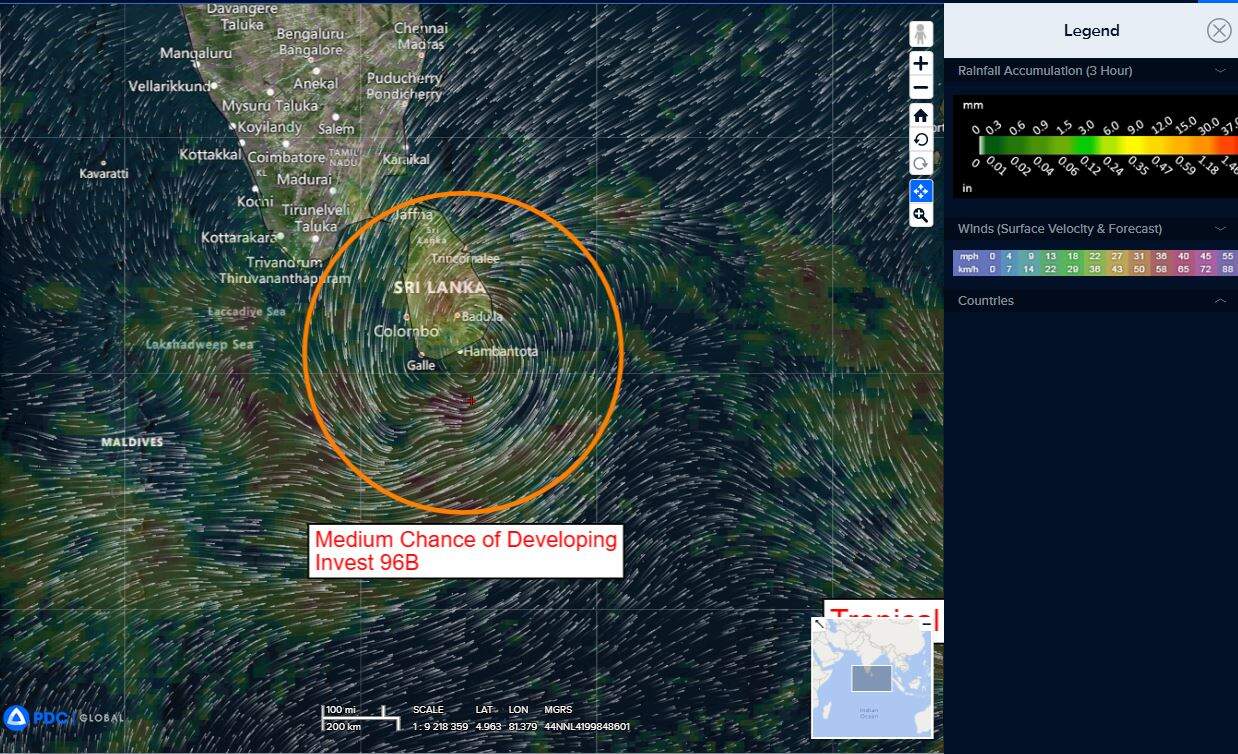Click the red storm center marker
Screen dimensions: 1238x754
coord(471,401)
